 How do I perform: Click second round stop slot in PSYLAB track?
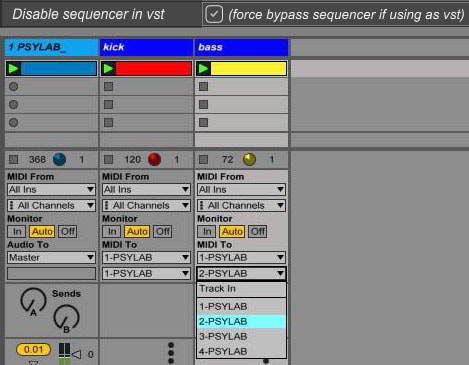tap(13, 105)
